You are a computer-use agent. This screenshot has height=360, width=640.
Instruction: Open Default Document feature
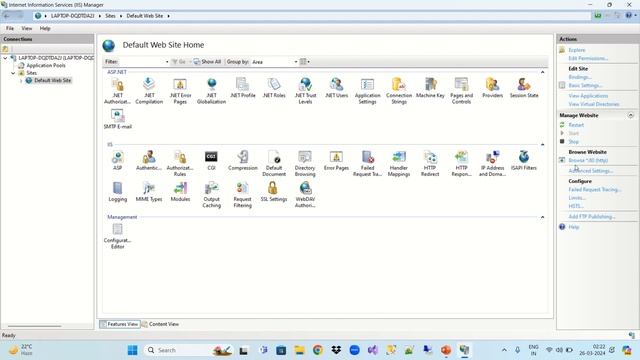[x=274, y=163]
